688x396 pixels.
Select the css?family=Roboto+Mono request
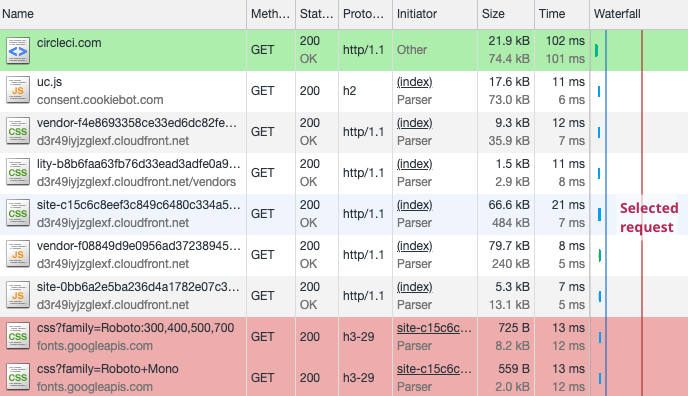pos(108,369)
